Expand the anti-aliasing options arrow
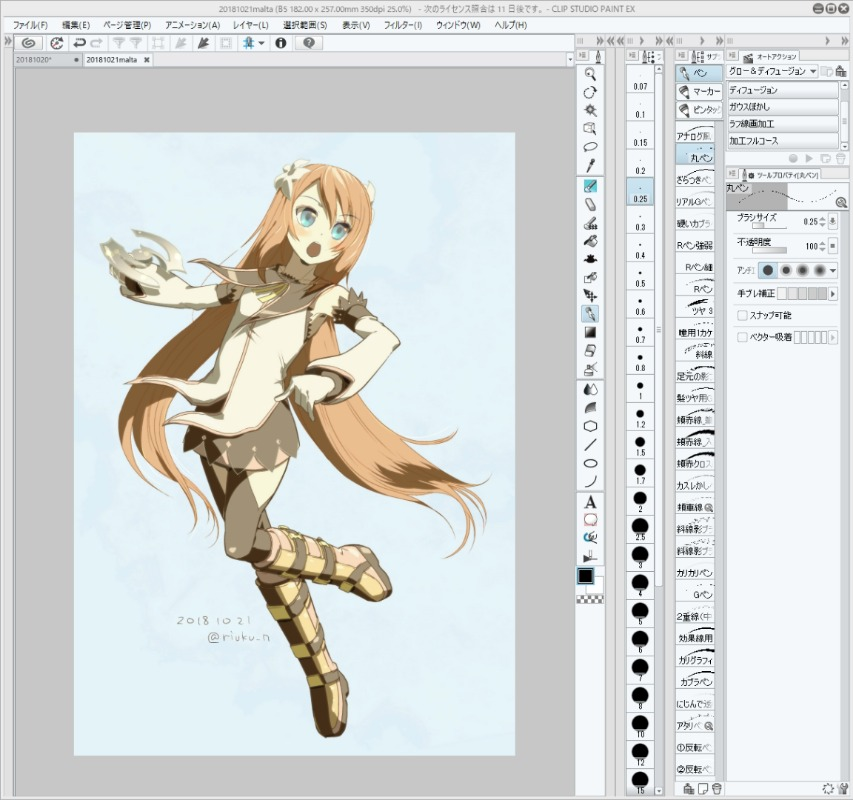This screenshot has width=853, height=800. pos(833,270)
